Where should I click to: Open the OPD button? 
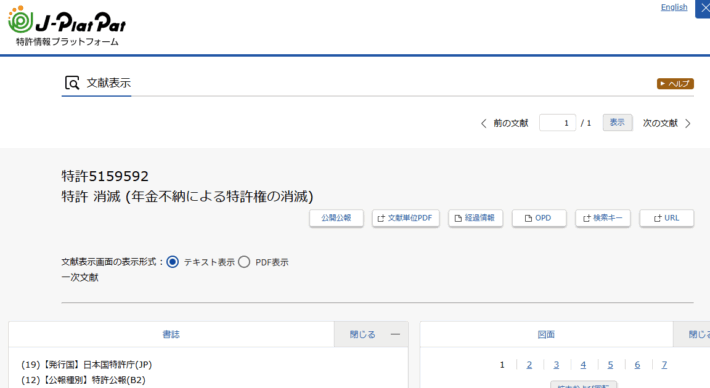pyautogui.click(x=539, y=218)
